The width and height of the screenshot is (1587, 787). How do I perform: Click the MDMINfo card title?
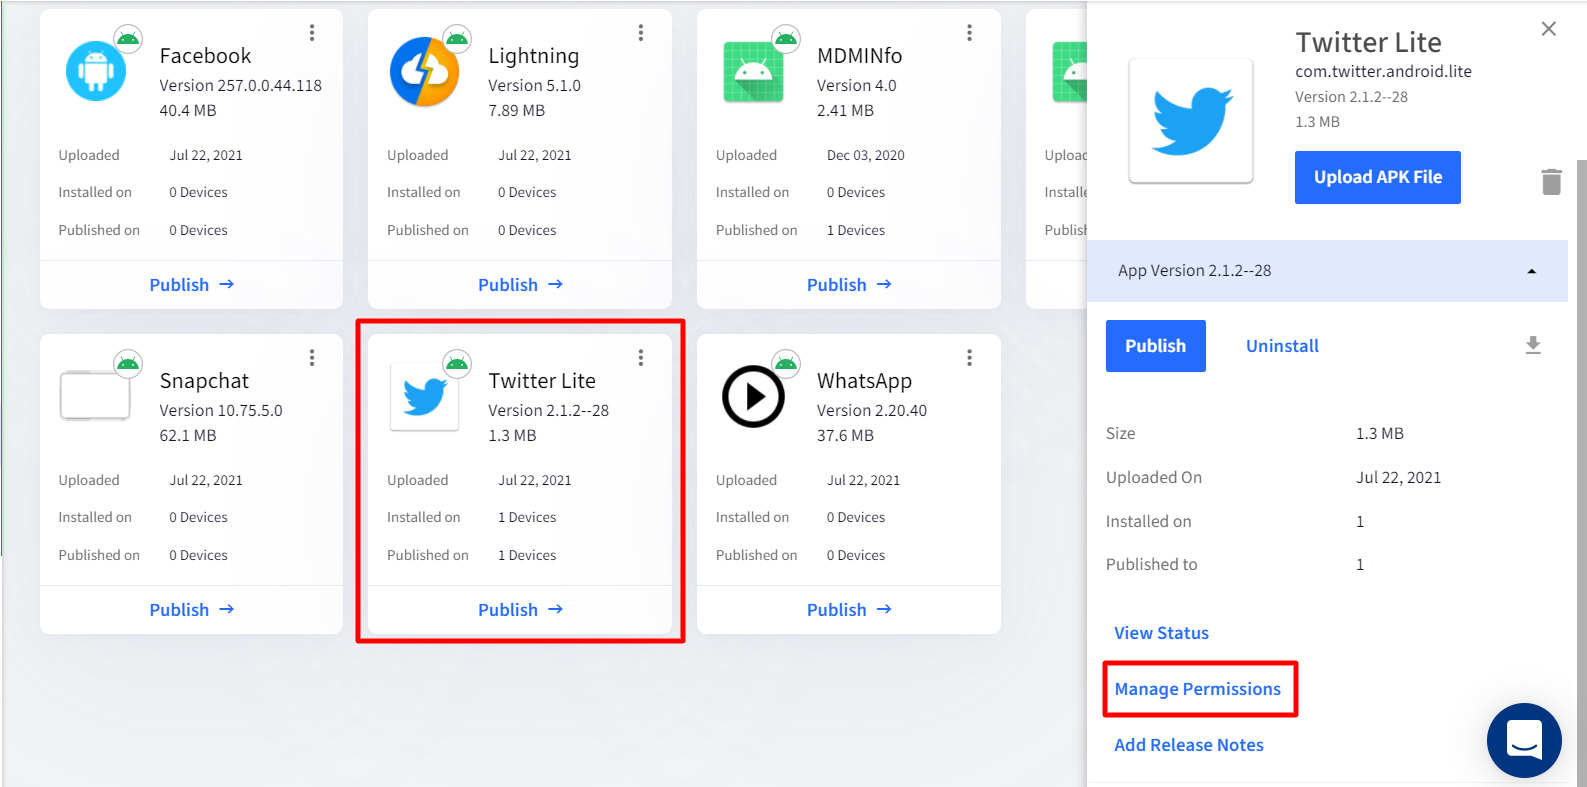click(x=859, y=56)
